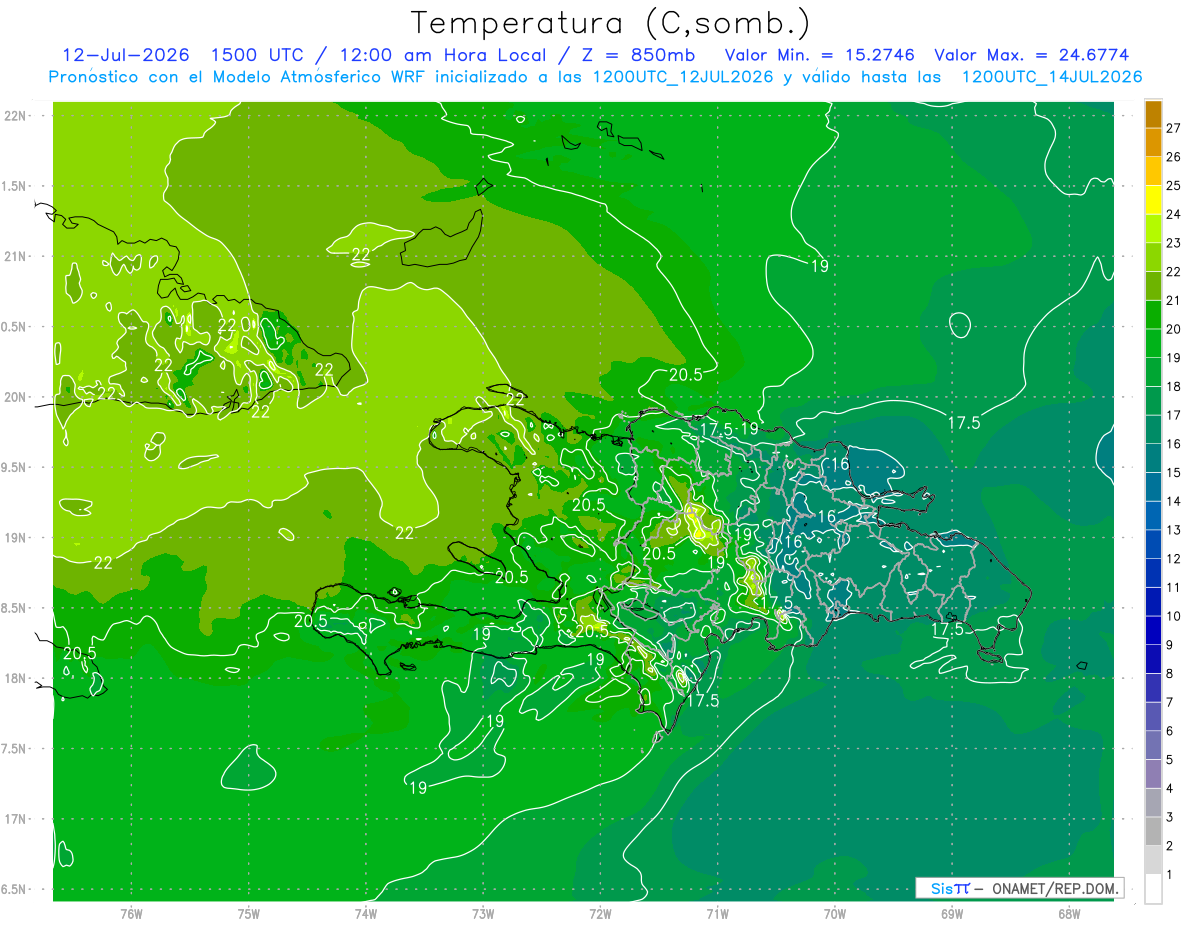
Task: Click the 72W longitude axis label
Action: (600, 914)
